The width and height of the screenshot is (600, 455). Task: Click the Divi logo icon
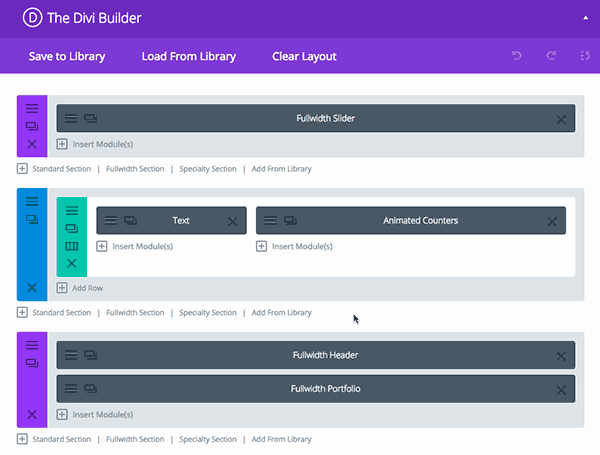(32, 18)
